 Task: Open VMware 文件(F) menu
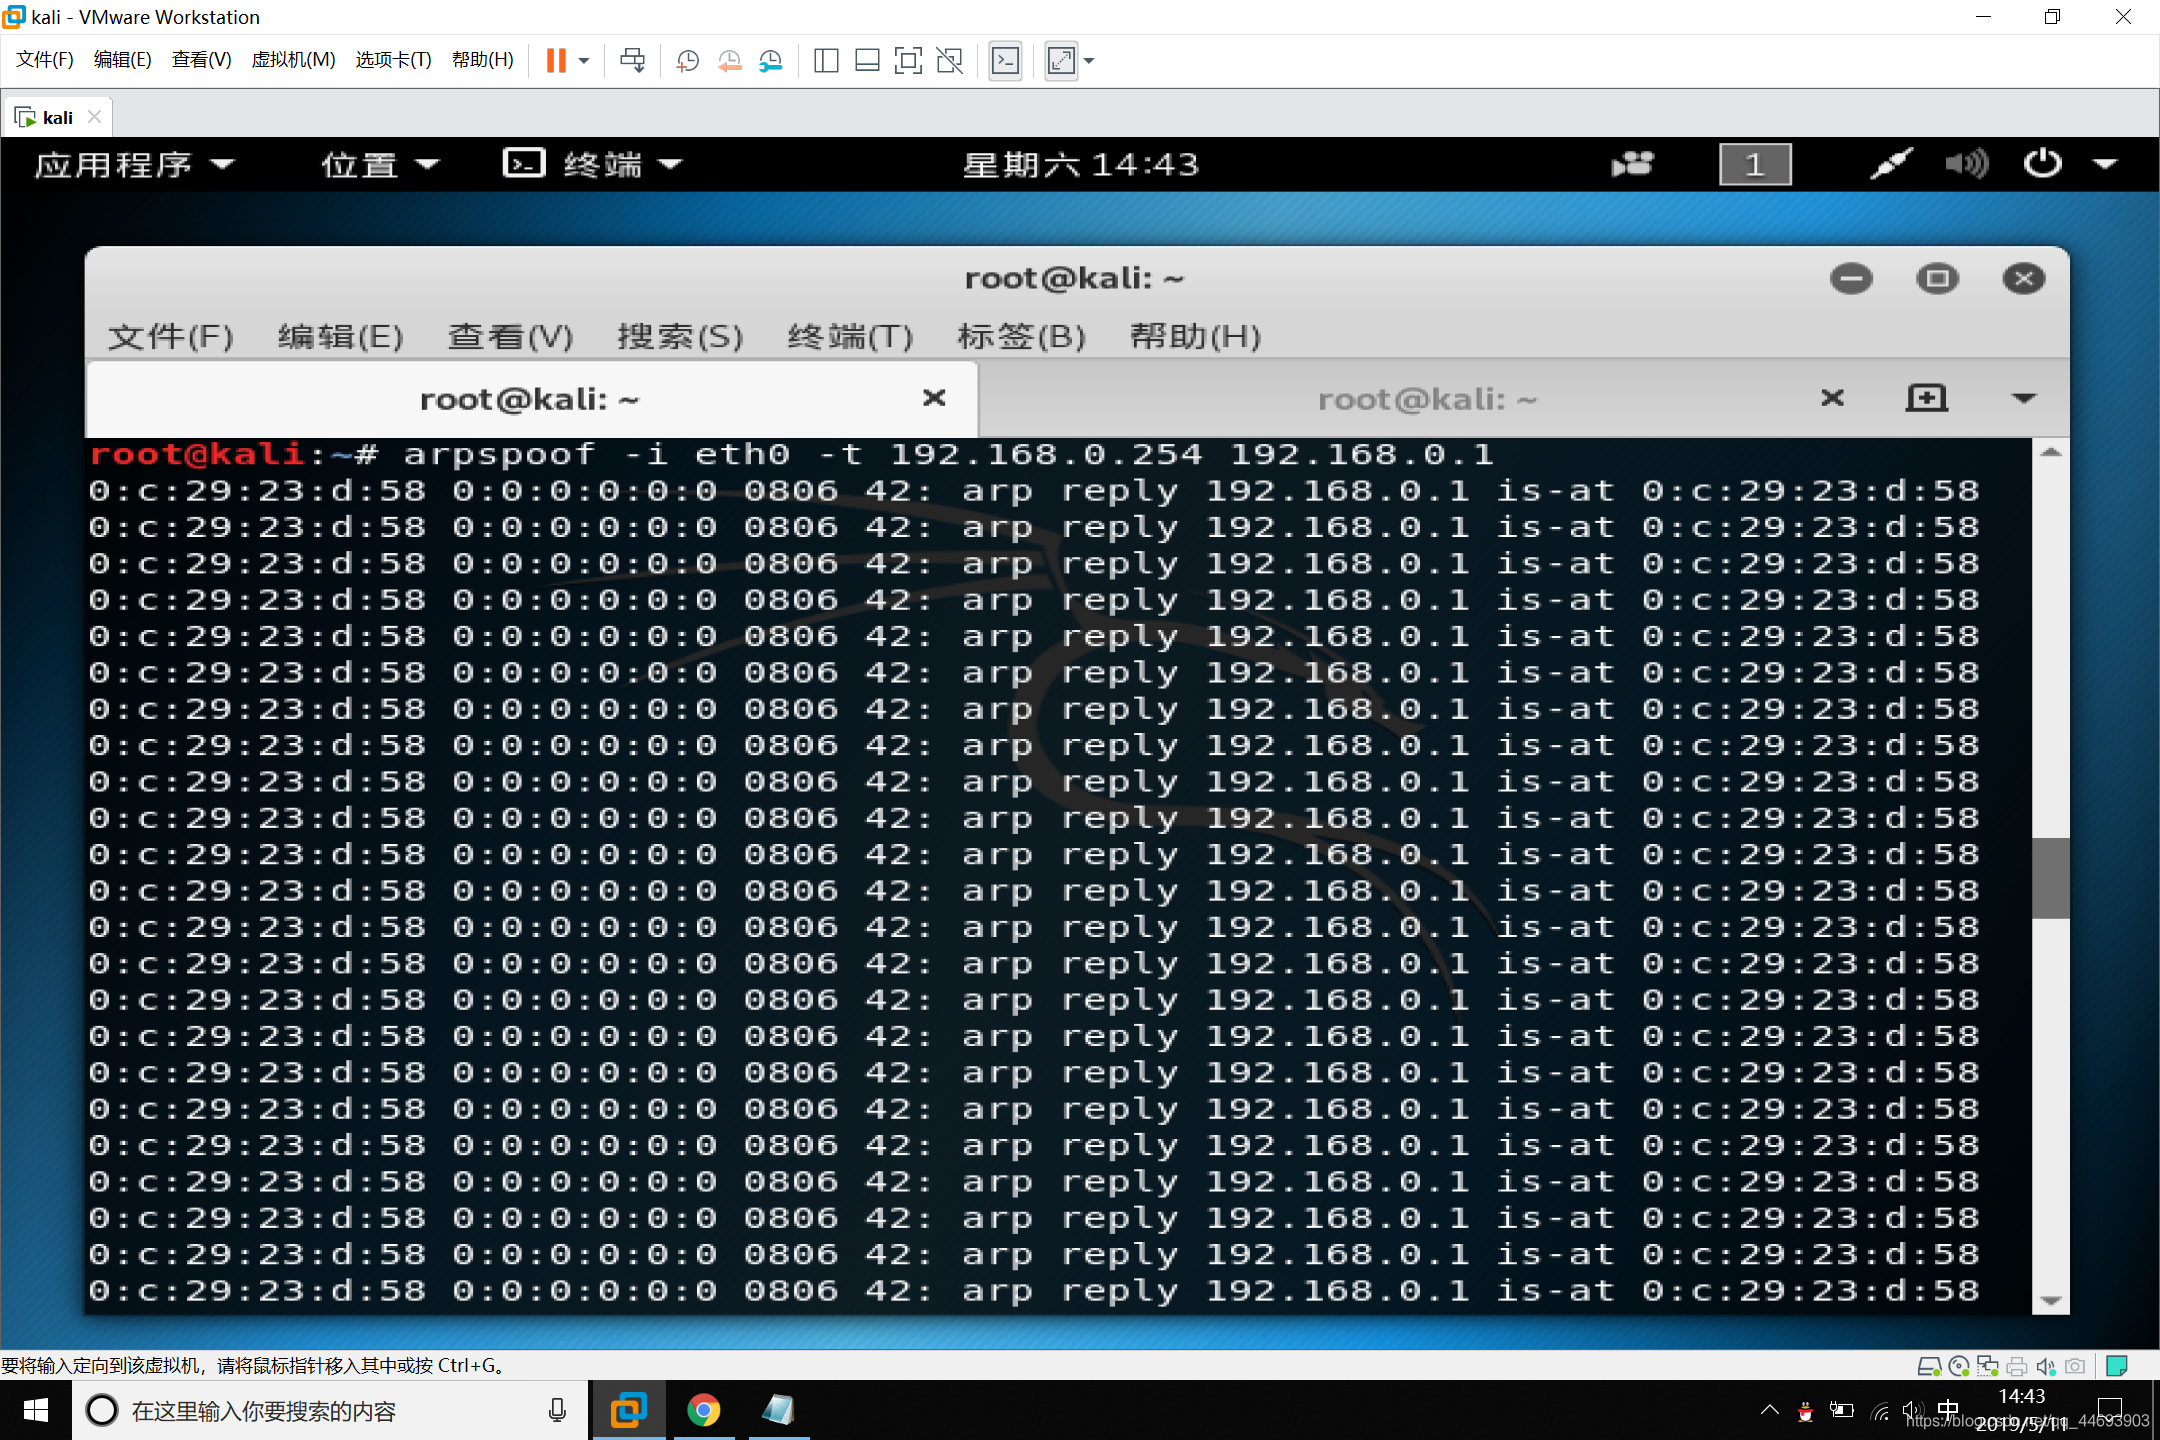coord(45,60)
